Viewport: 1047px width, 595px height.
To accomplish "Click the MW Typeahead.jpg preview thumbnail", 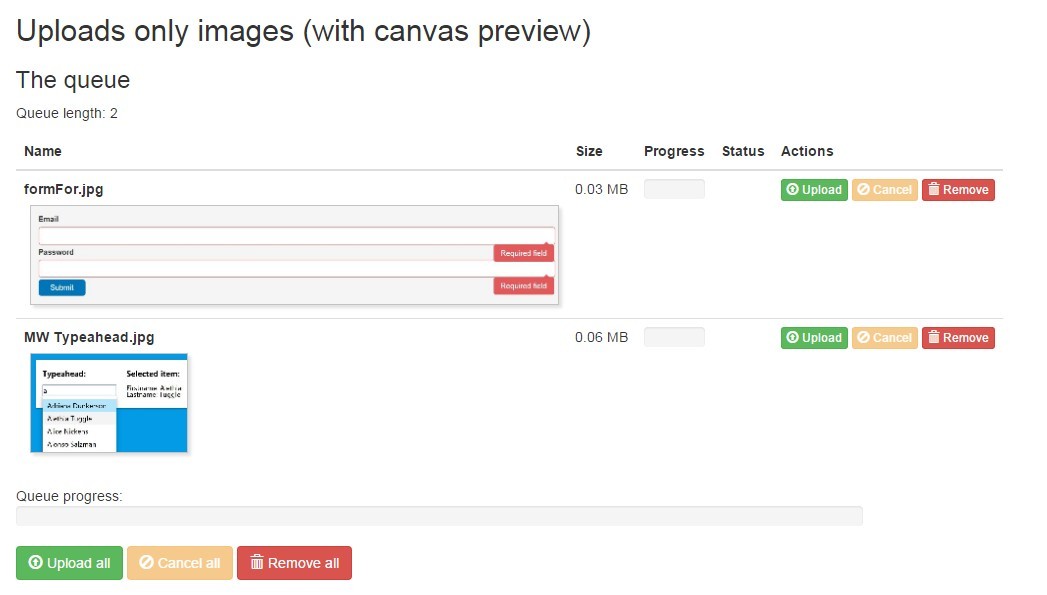I will pyautogui.click(x=109, y=403).
